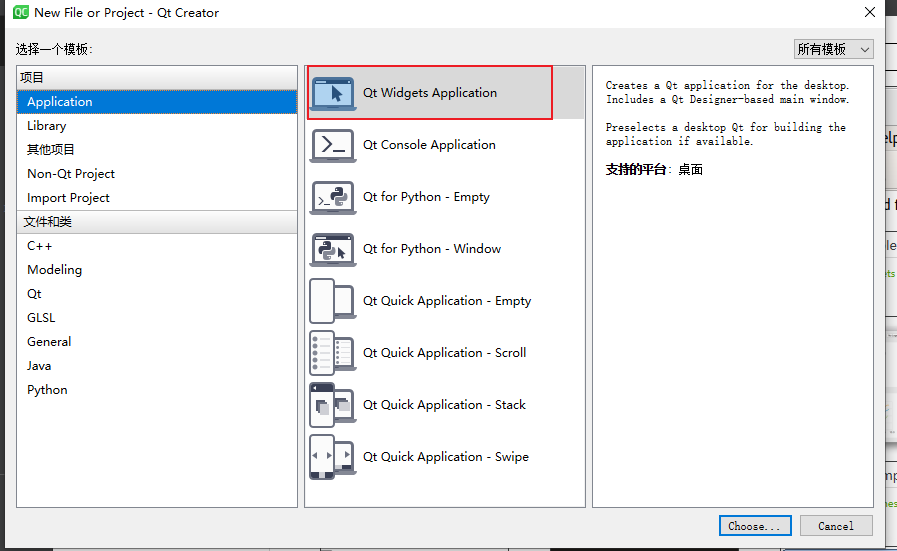Click the Qt Quick Application - Stack icon
The image size is (897, 551).
[333, 405]
